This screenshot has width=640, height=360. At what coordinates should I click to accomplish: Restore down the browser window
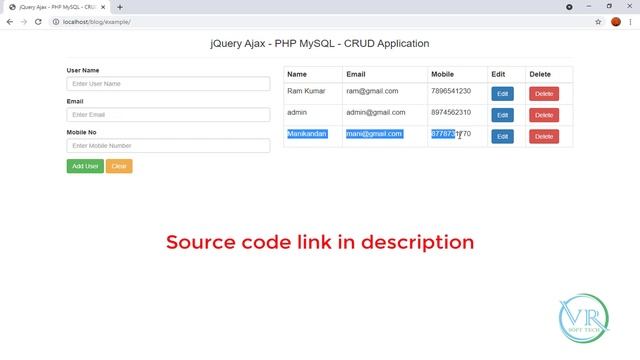click(x=609, y=7)
